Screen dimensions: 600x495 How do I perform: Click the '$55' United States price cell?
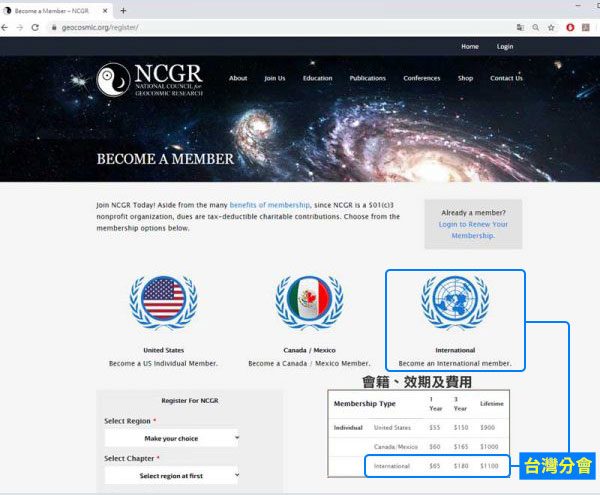pyautogui.click(x=435, y=427)
